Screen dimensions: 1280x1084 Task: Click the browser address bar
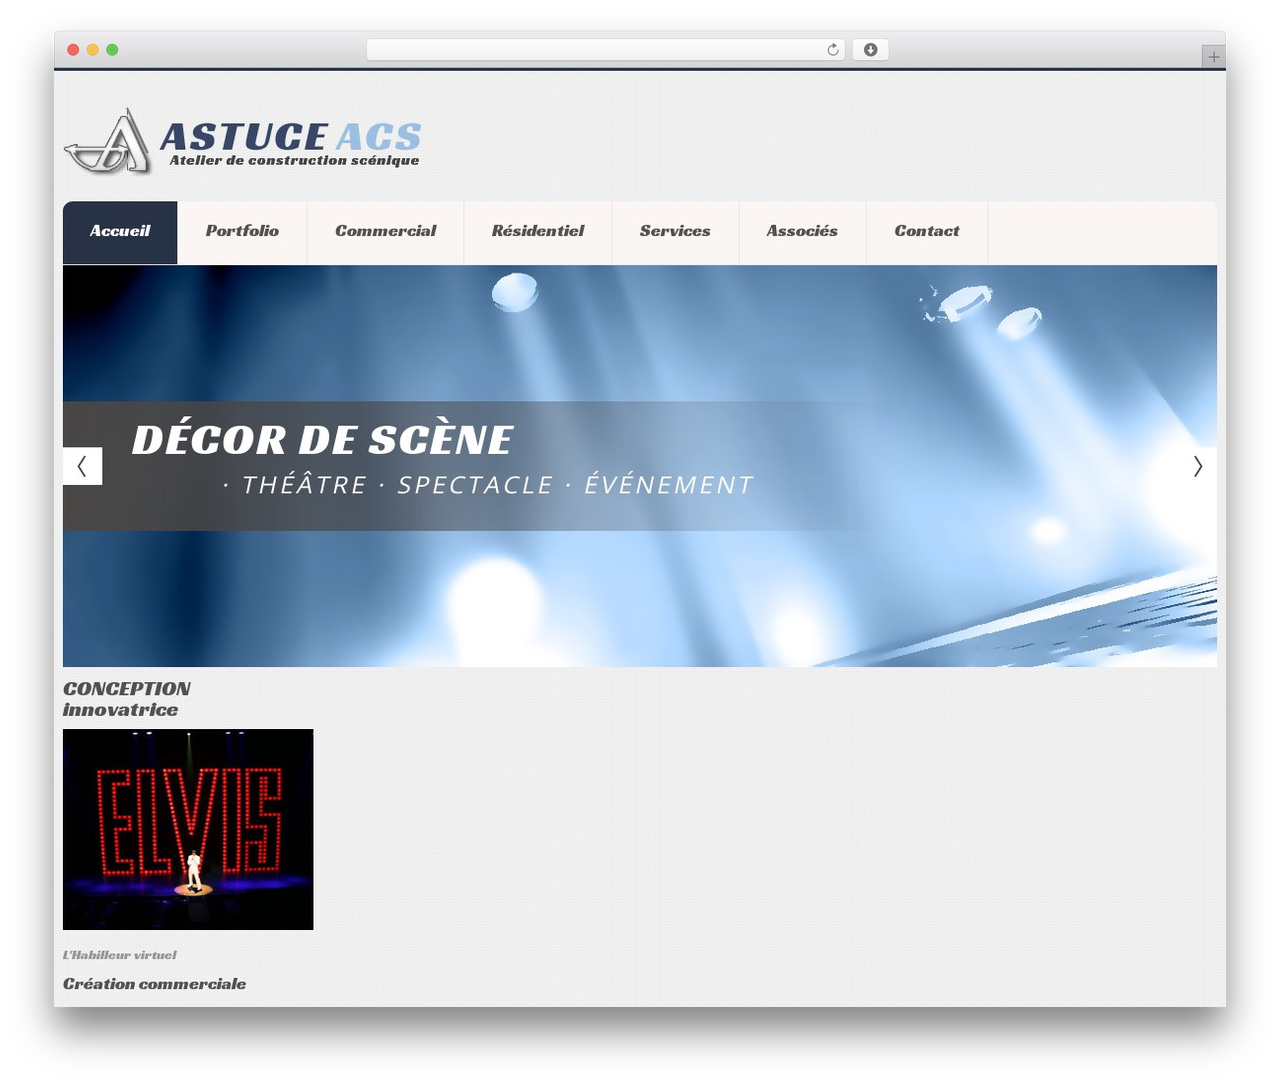pos(606,50)
